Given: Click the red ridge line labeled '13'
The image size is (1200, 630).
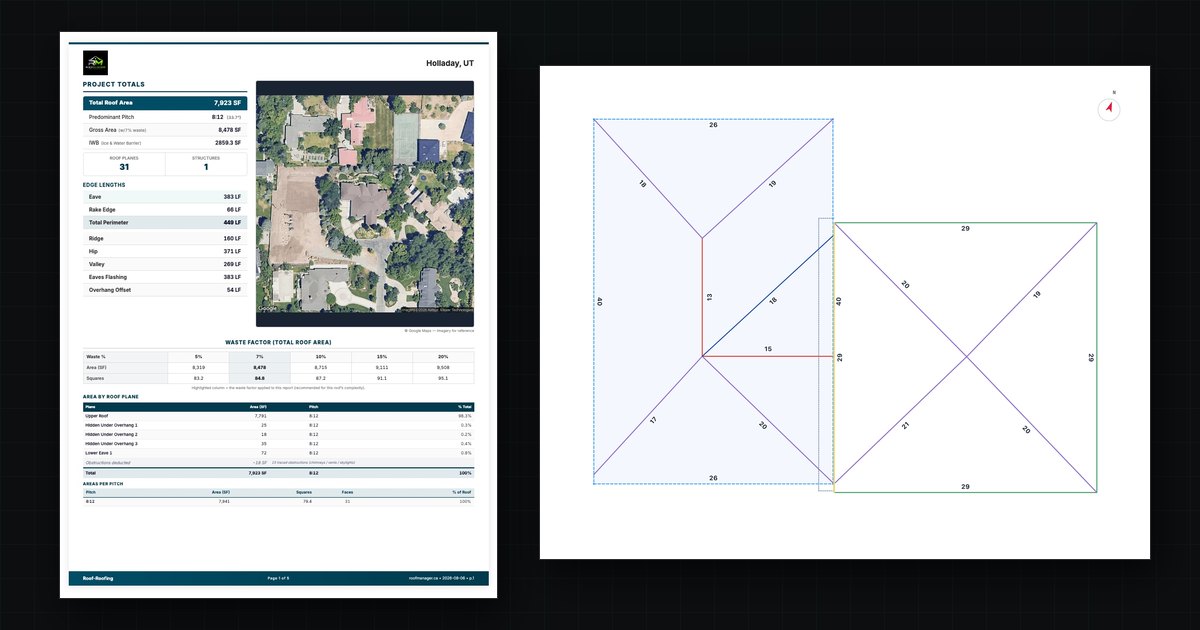Looking at the screenshot, I should [x=702, y=297].
